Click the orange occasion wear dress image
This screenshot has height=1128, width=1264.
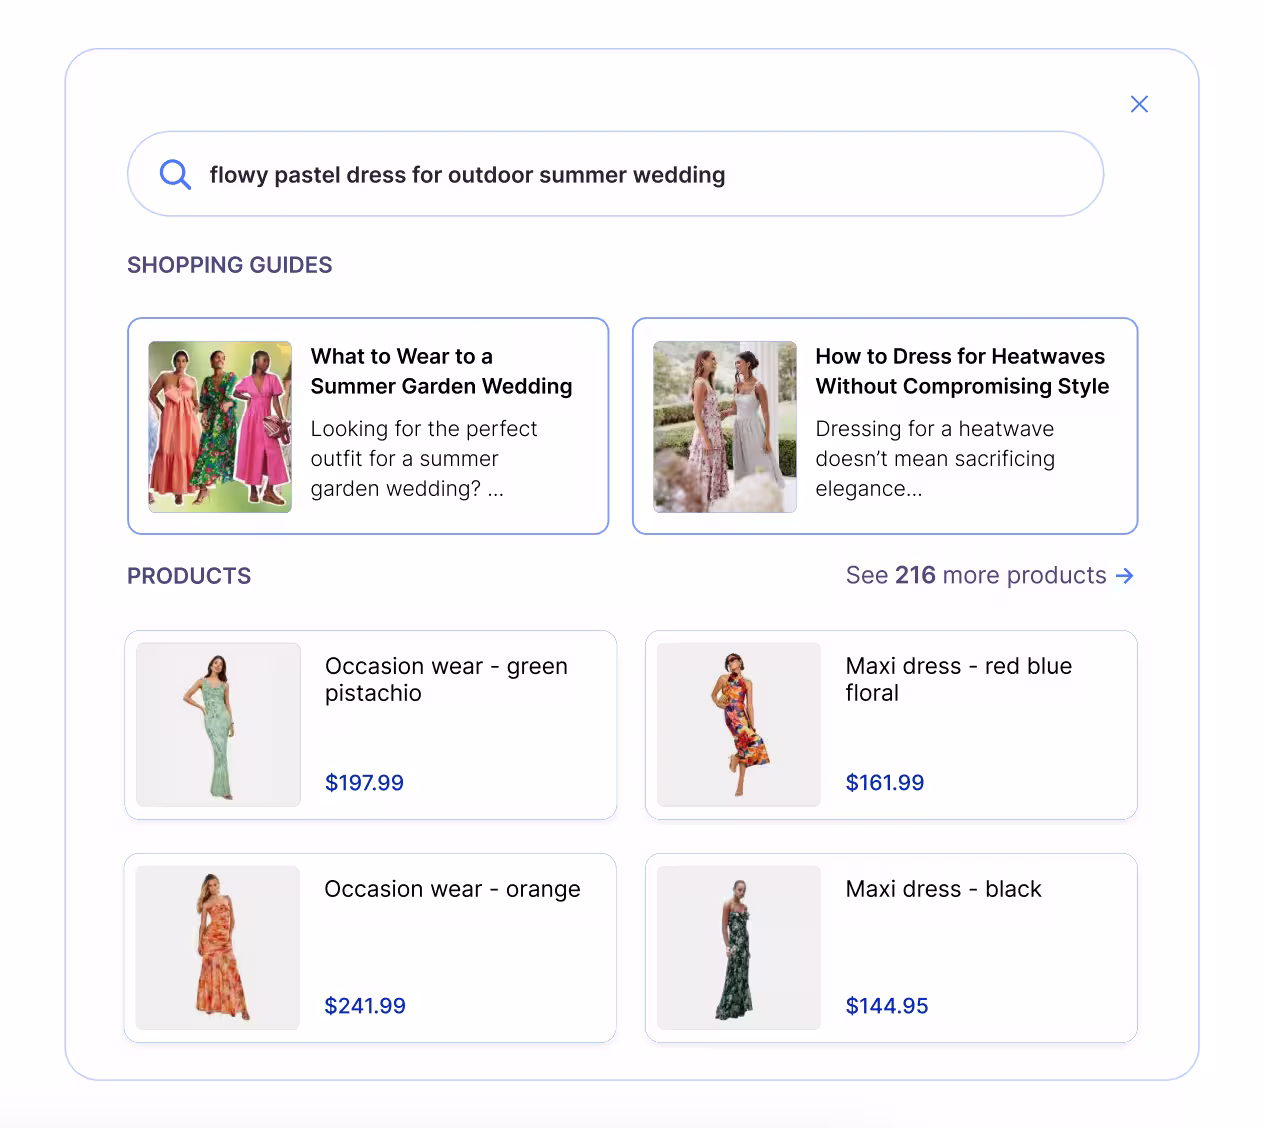(218, 948)
